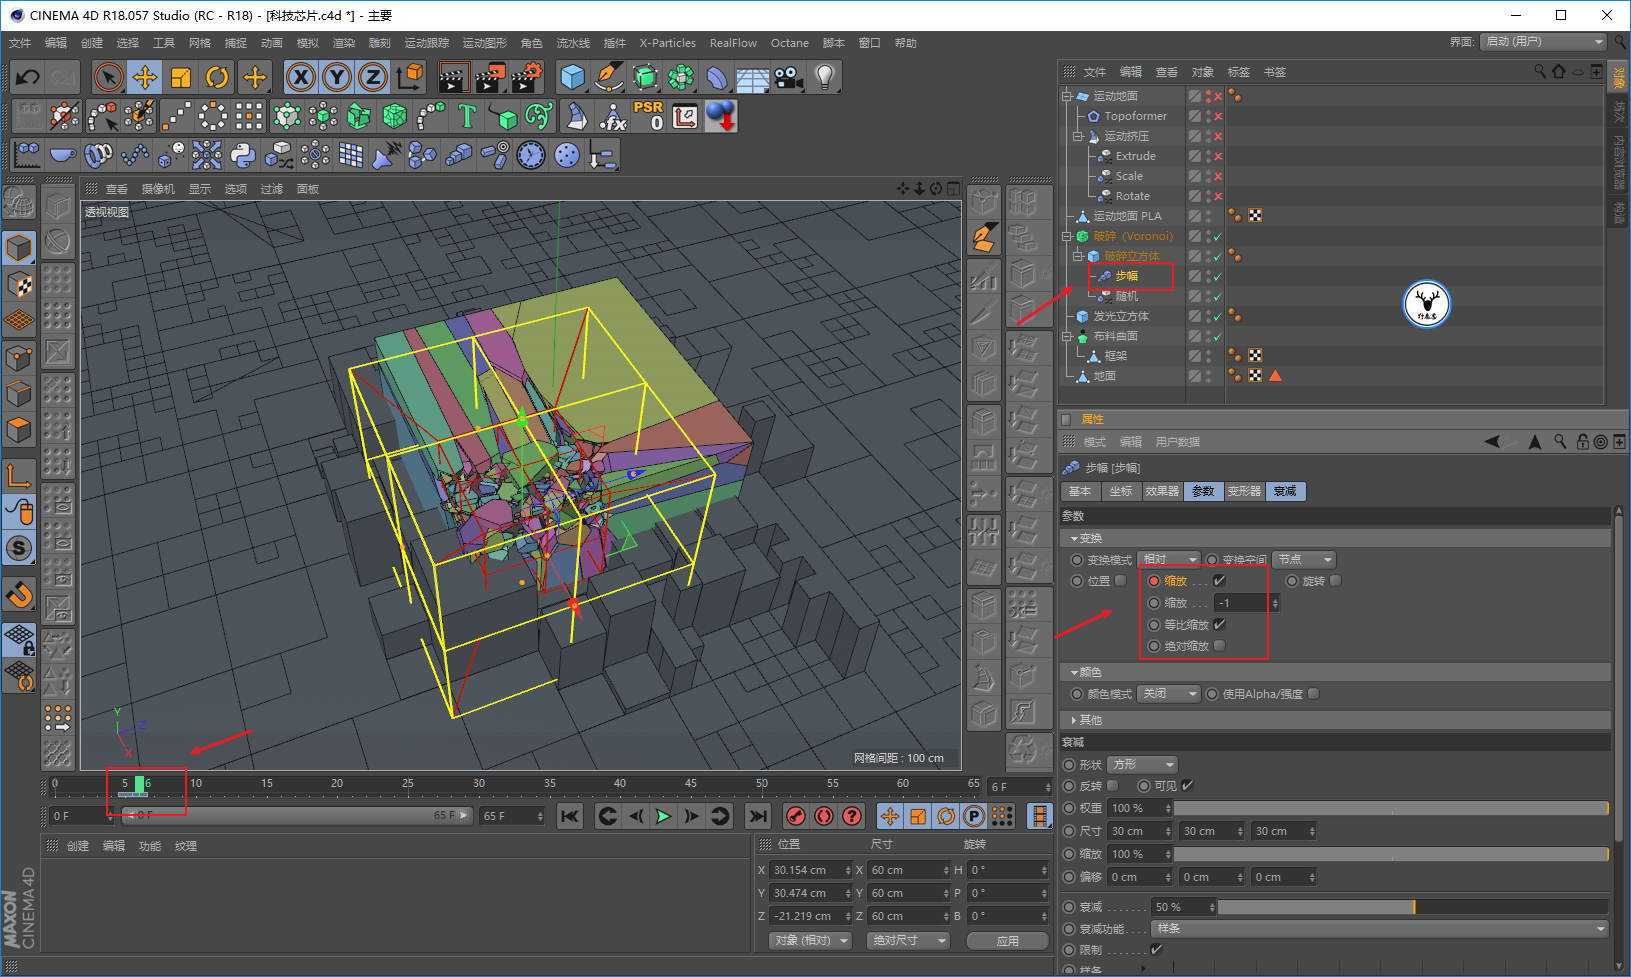Open the 绝对尺寸 size mode dropdown

tap(909, 941)
